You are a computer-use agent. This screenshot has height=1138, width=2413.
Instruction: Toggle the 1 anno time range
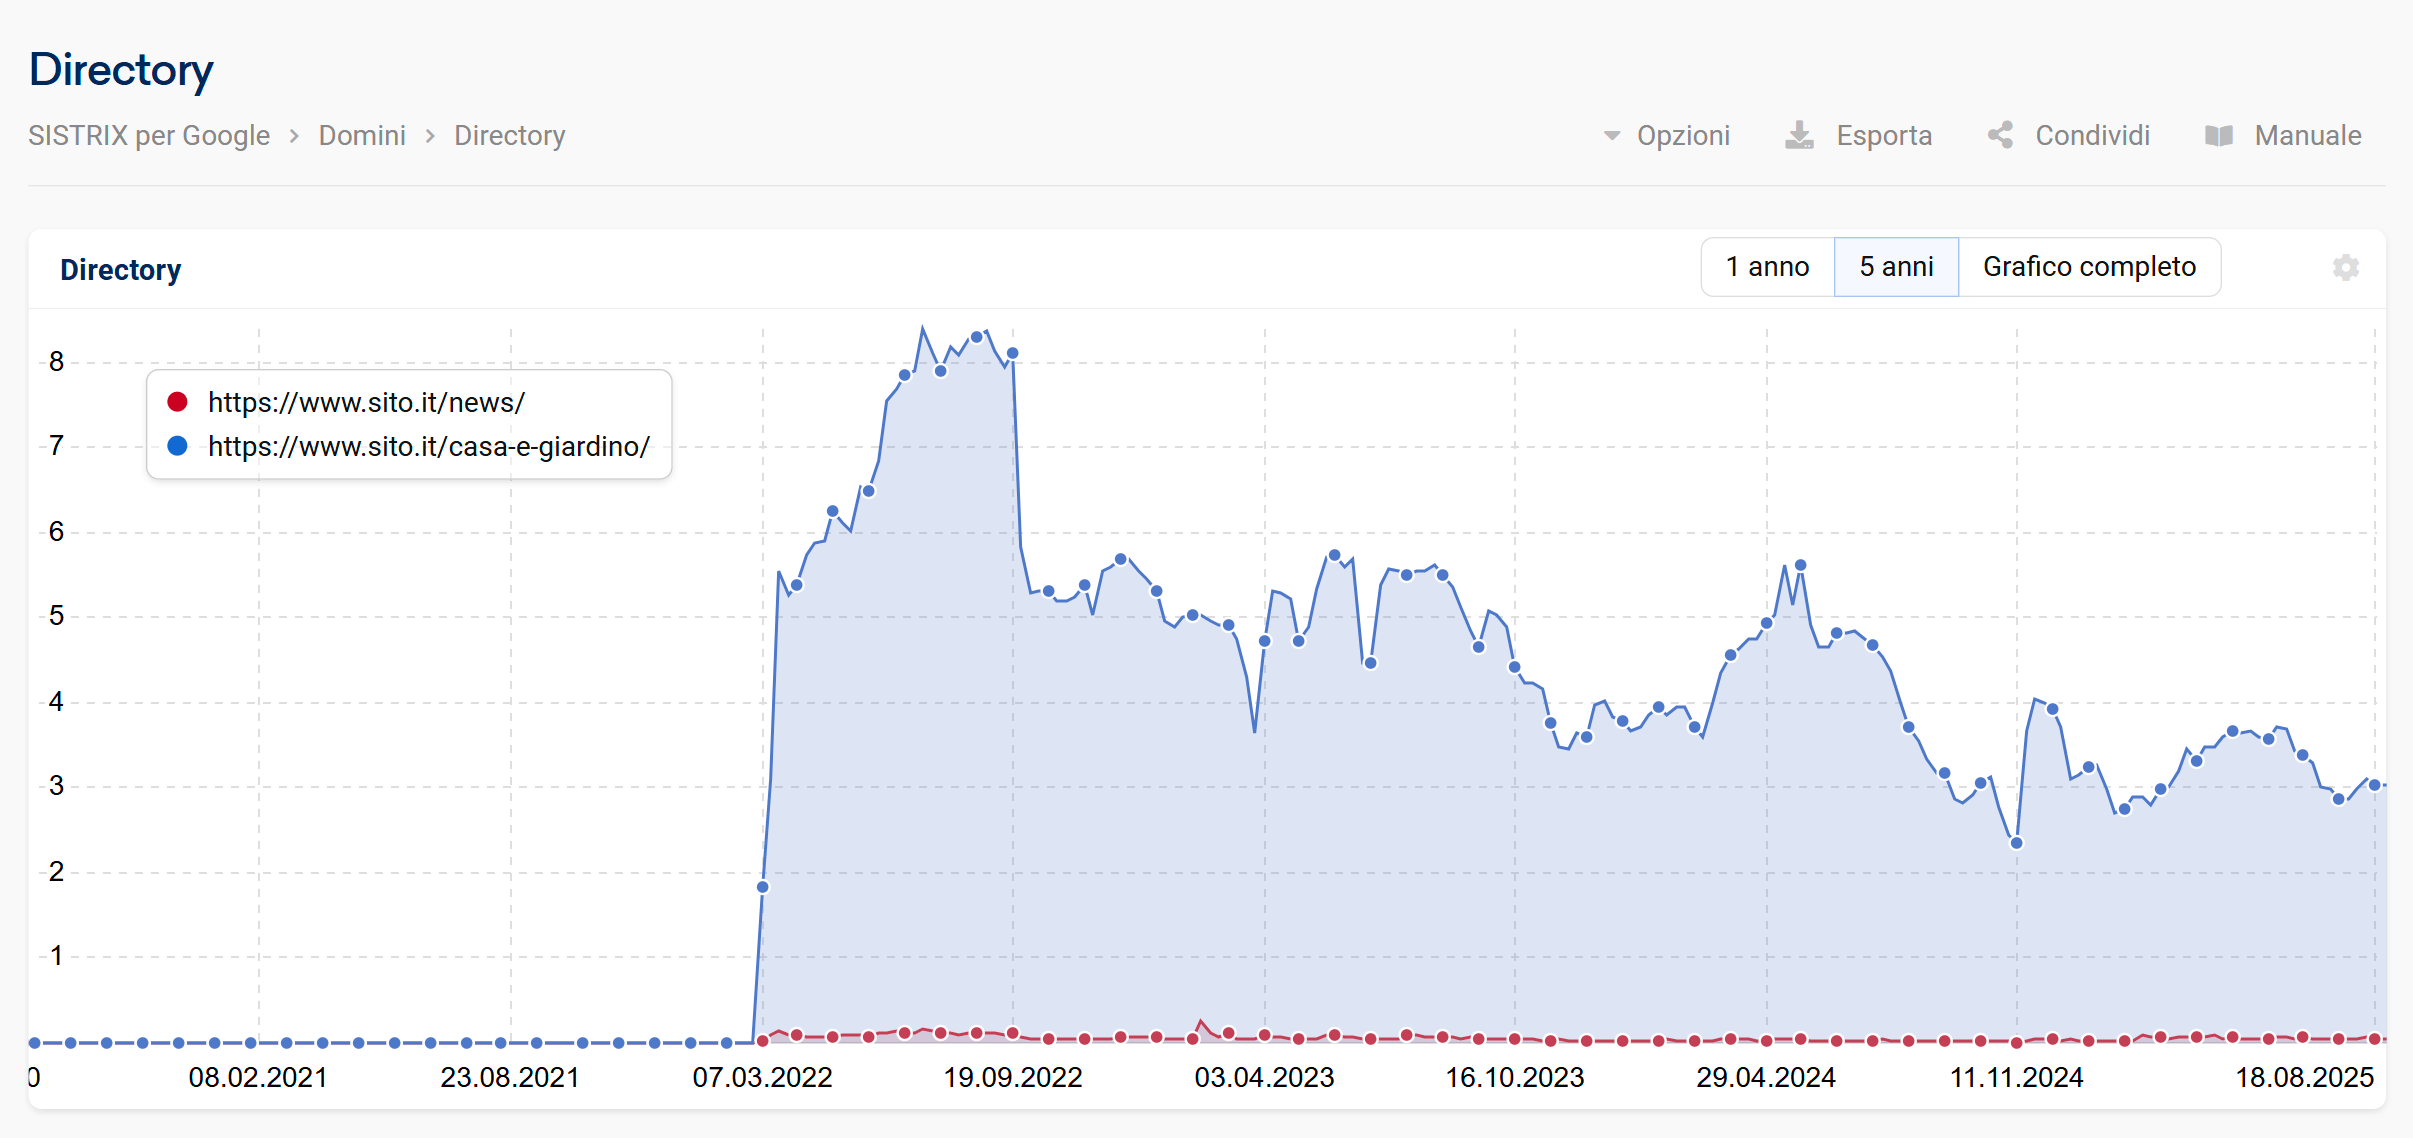point(1766,267)
